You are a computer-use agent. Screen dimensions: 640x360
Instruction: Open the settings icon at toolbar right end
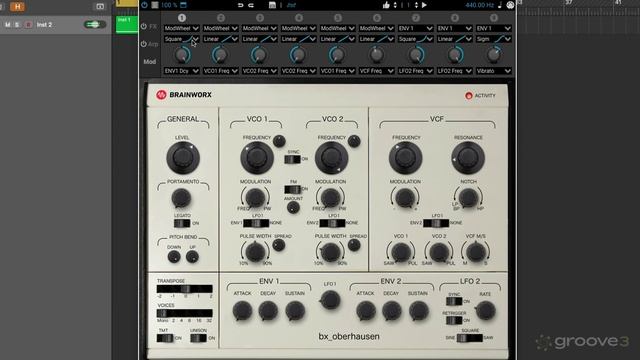pyautogui.click(x=510, y=5)
